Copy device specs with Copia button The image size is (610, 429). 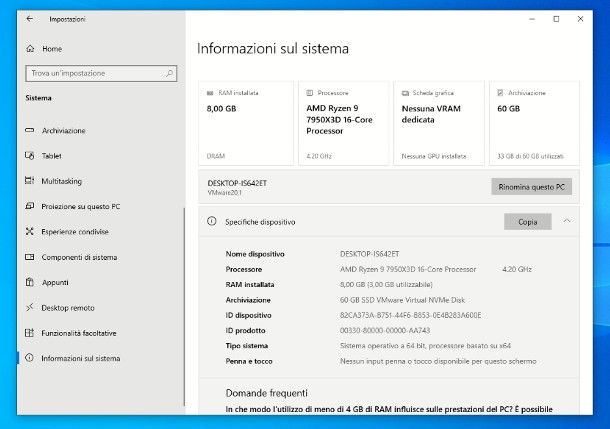pyautogui.click(x=528, y=222)
